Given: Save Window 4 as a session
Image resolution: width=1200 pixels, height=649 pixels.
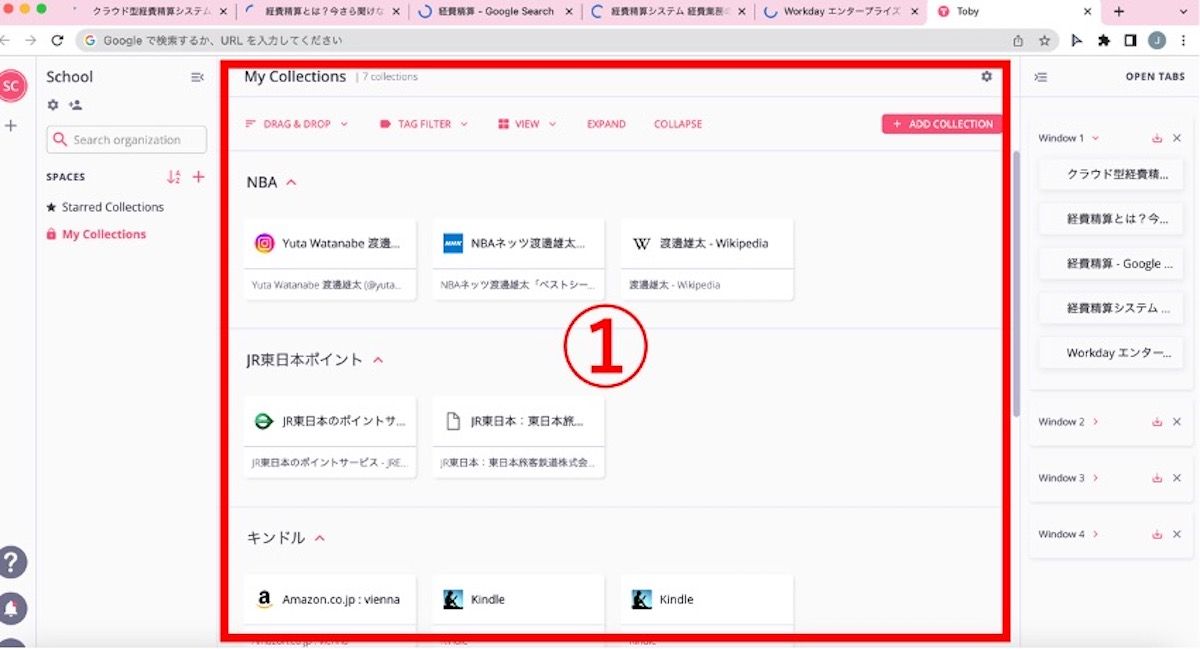Looking at the screenshot, I should [x=1157, y=534].
